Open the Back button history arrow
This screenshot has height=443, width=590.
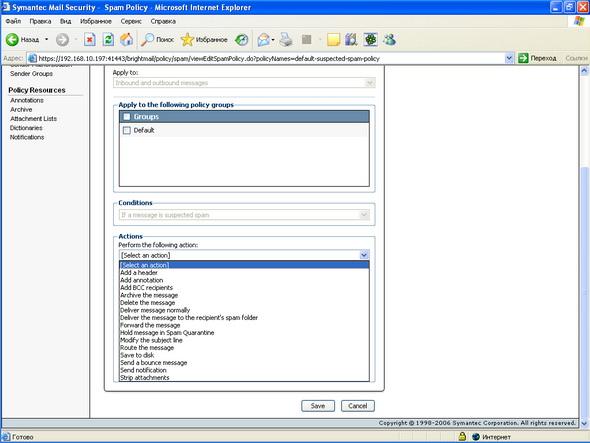click(47, 40)
